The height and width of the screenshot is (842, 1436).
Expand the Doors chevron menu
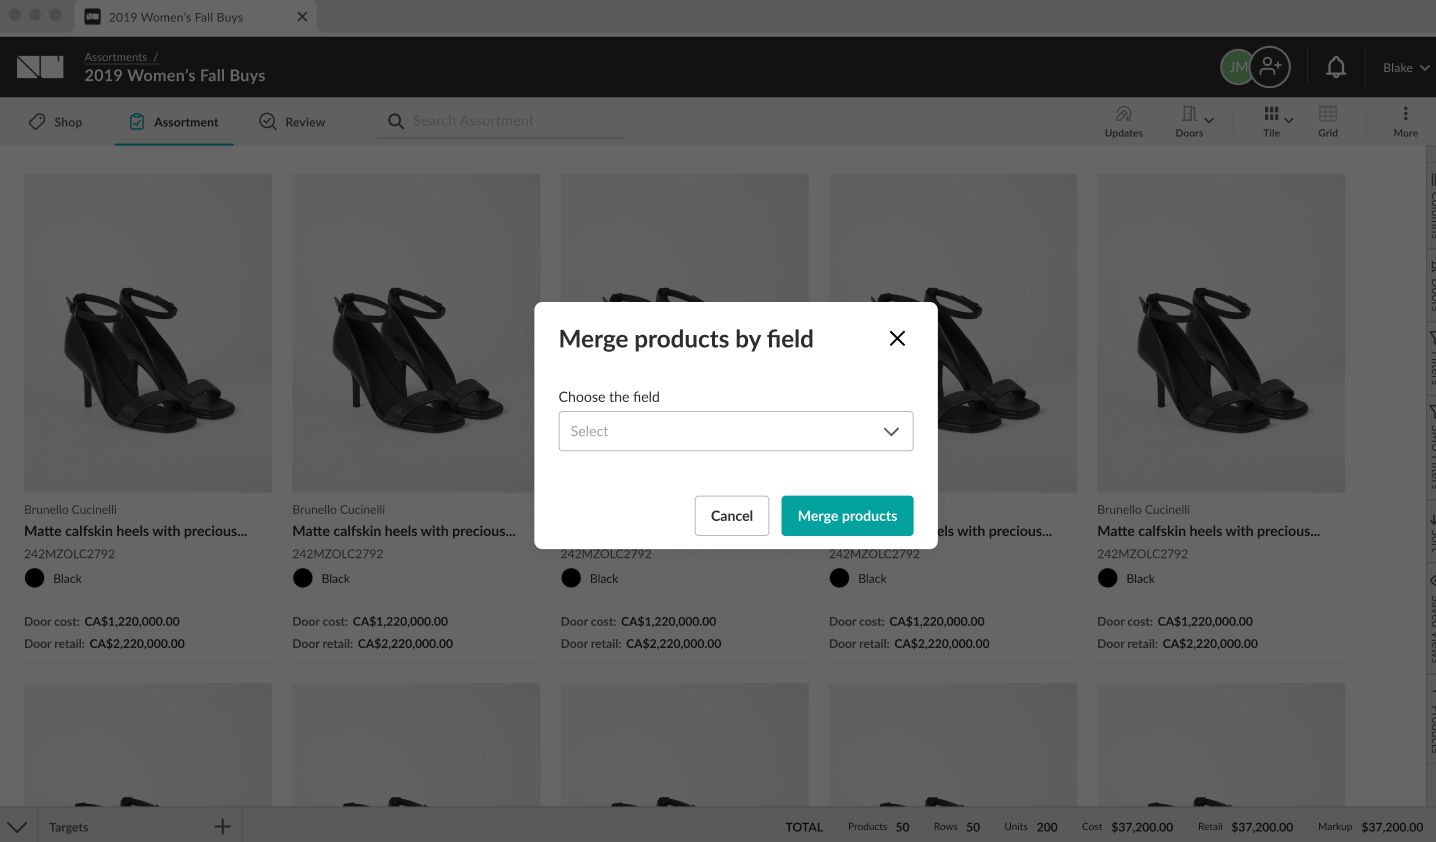[1209, 120]
